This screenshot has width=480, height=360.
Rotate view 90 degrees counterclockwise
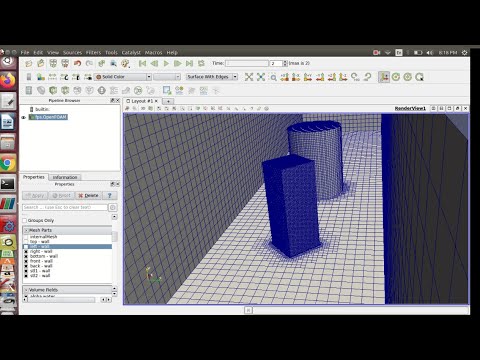click(367, 77)
